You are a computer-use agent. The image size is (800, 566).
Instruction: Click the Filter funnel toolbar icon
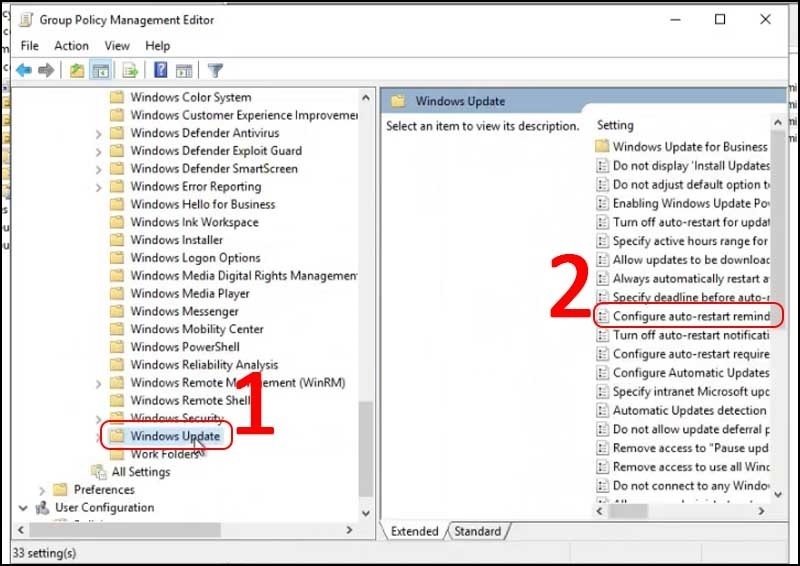click(214, 70)
